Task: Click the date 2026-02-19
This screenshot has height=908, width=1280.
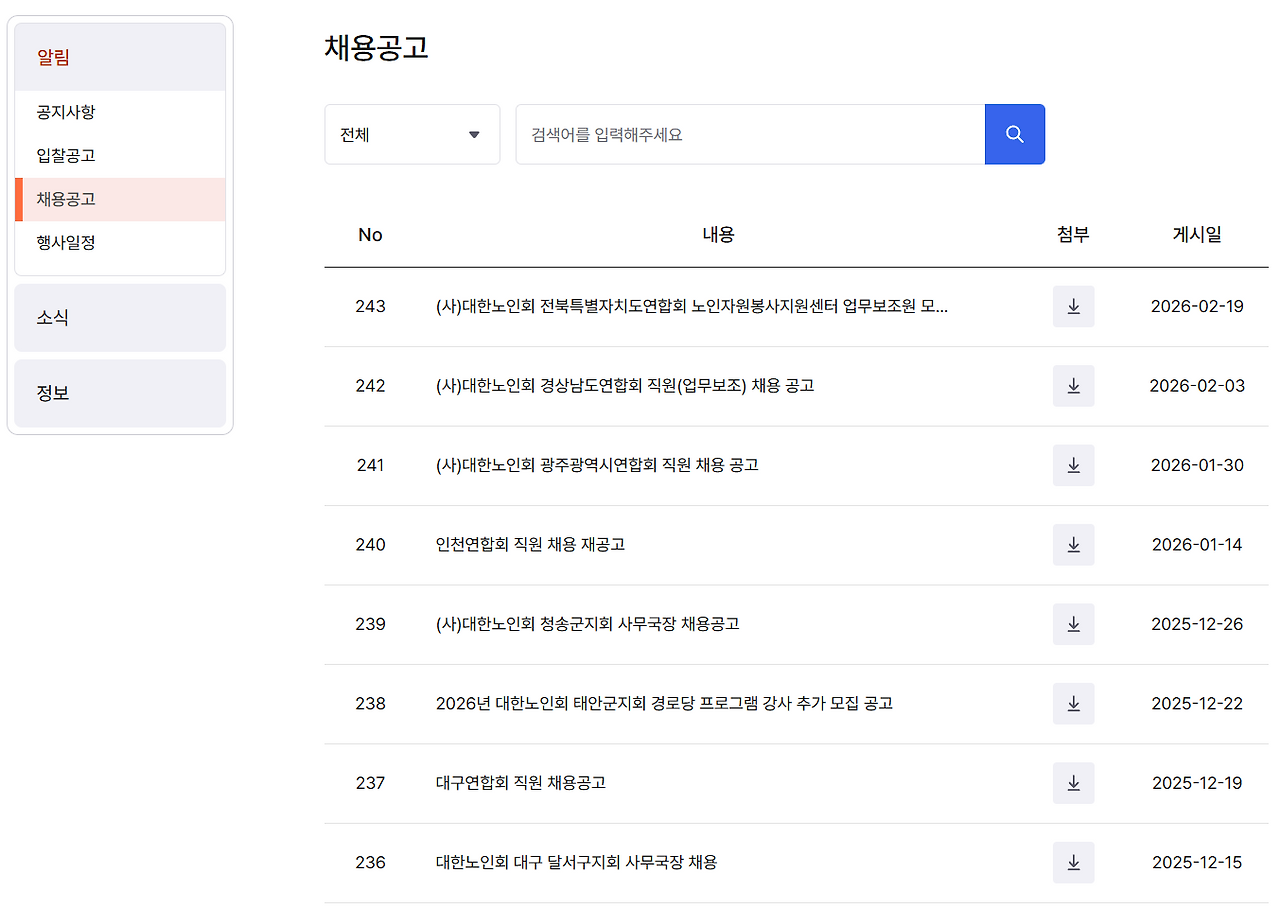Action: coord(1197,306)
